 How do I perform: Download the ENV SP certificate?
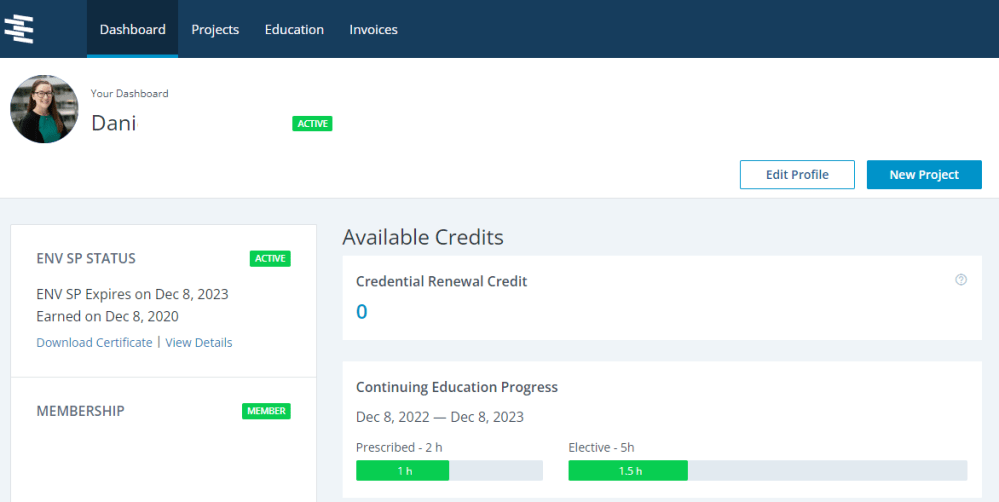94,342
